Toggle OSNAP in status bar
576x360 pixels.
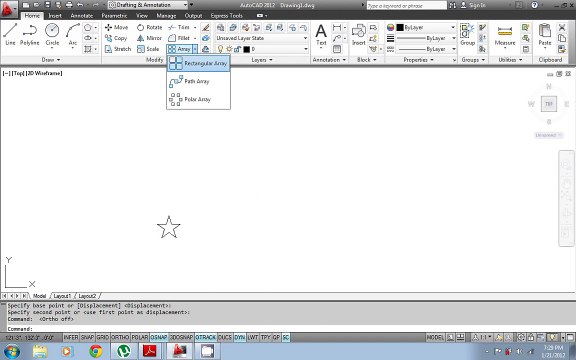(159, 337)
